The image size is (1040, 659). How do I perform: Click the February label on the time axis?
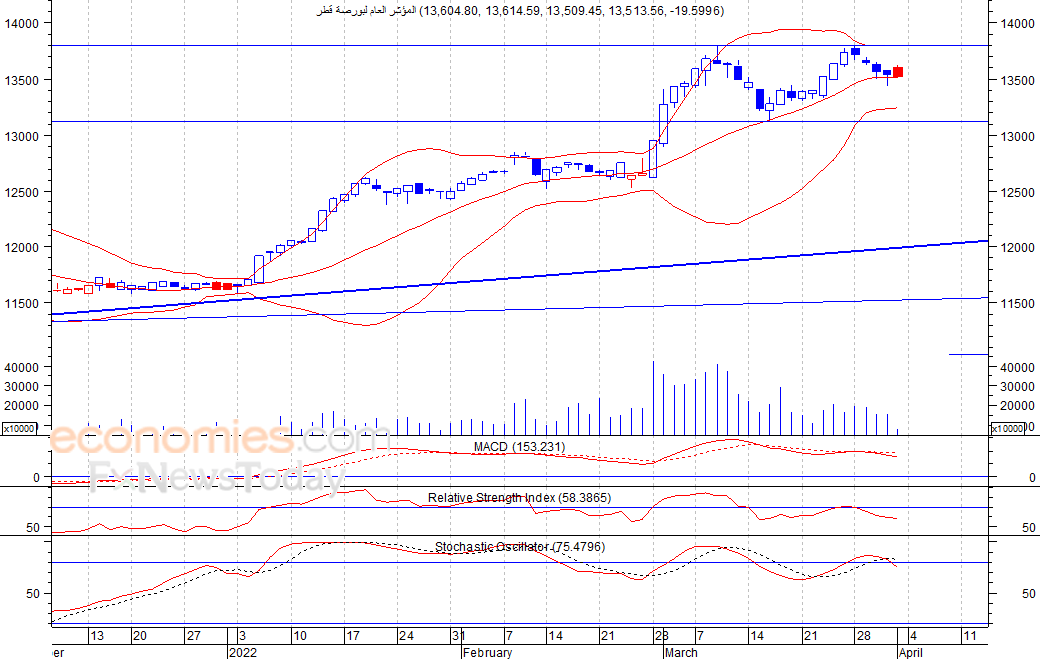[488, 652]
